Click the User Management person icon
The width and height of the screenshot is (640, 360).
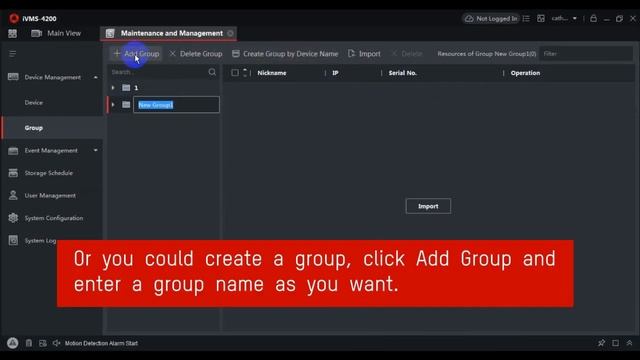coord(13,196)
